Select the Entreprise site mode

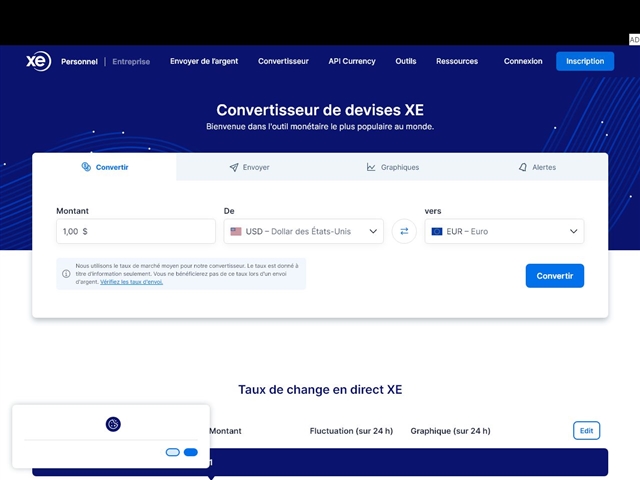131,62
